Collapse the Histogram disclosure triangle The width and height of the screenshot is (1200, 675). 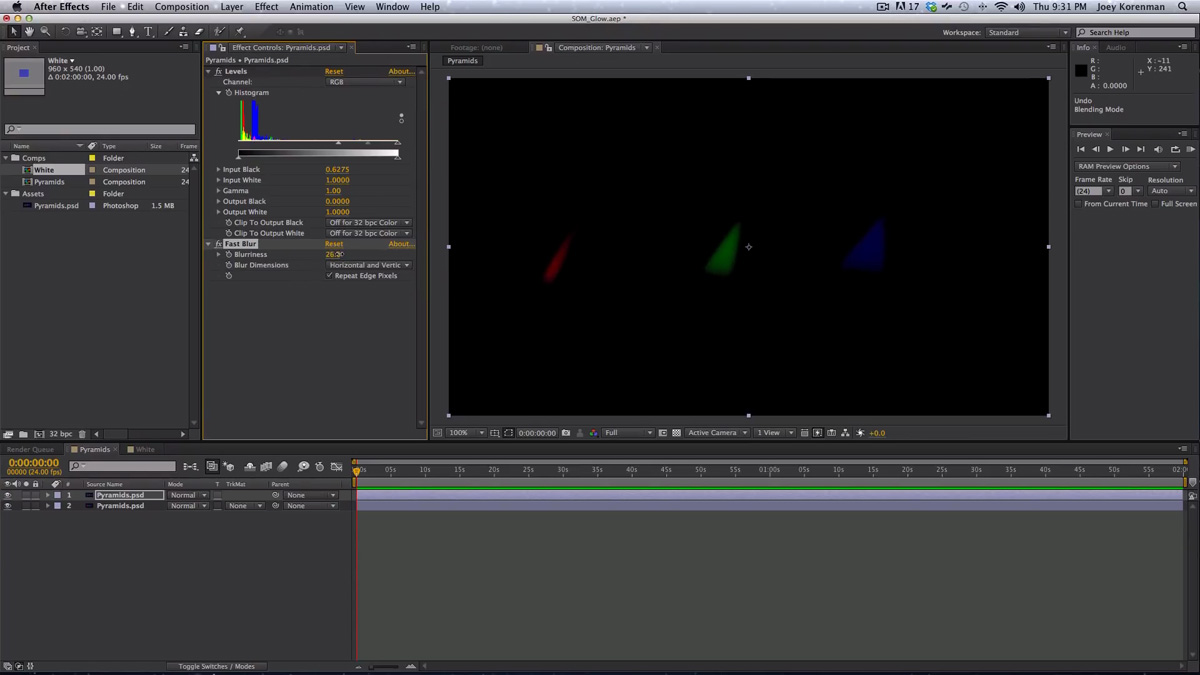click(x=218, y=92)
